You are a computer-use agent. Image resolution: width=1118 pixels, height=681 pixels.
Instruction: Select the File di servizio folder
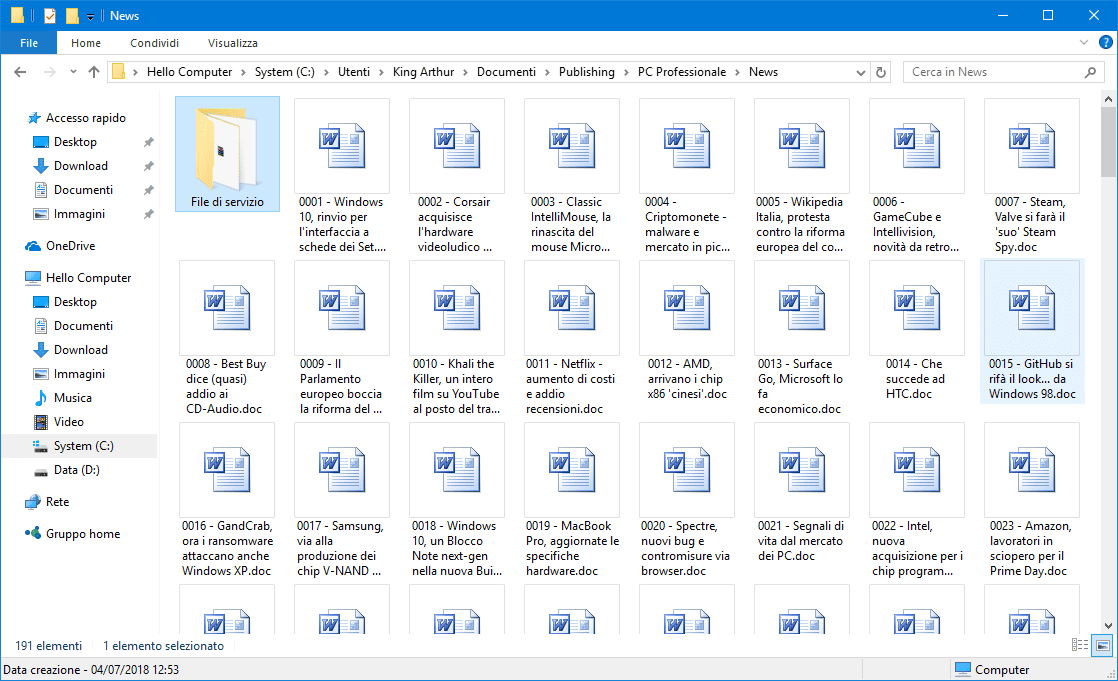pos(227,150)
